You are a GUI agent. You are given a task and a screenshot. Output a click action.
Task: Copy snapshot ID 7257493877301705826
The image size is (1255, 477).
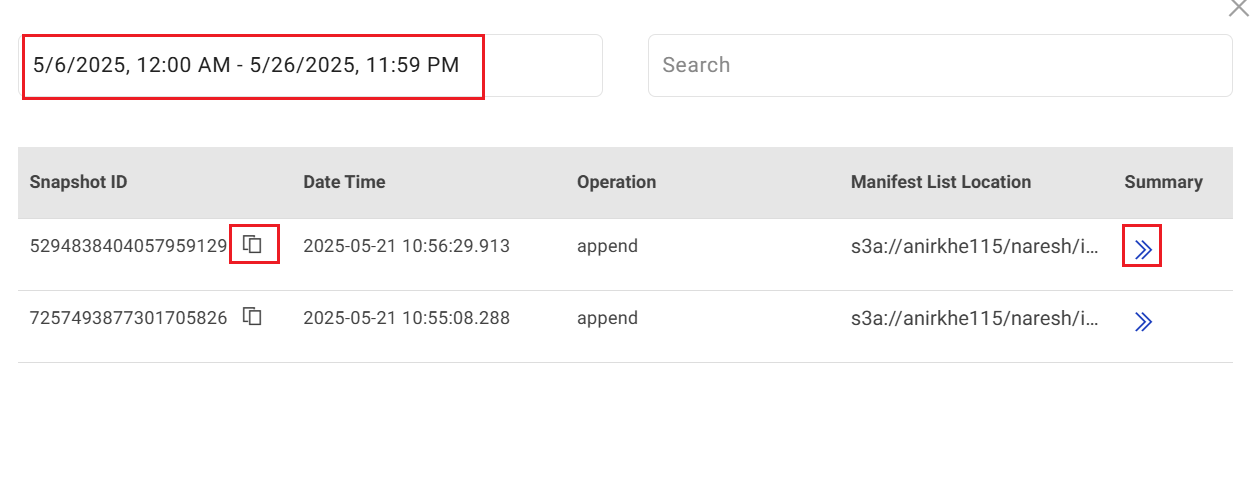click(x=253, y=317)
